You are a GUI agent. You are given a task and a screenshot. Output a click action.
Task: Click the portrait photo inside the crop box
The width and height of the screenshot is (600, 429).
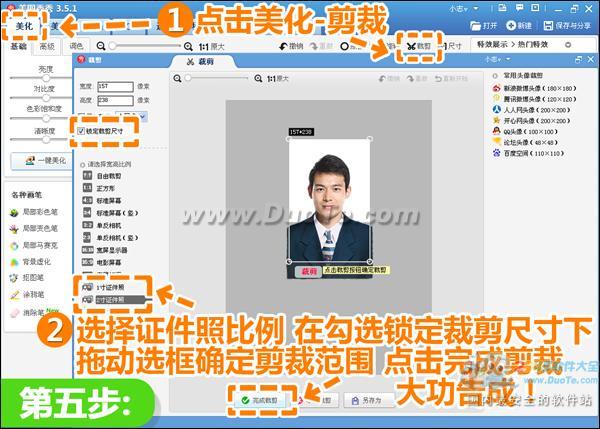tap(329, 201)
